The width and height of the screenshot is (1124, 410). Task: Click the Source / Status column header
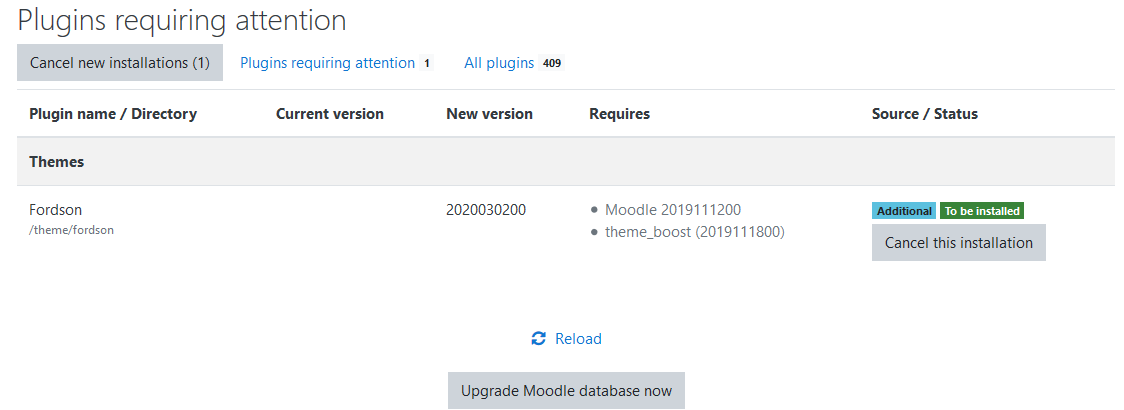click(x=925, y=113)
